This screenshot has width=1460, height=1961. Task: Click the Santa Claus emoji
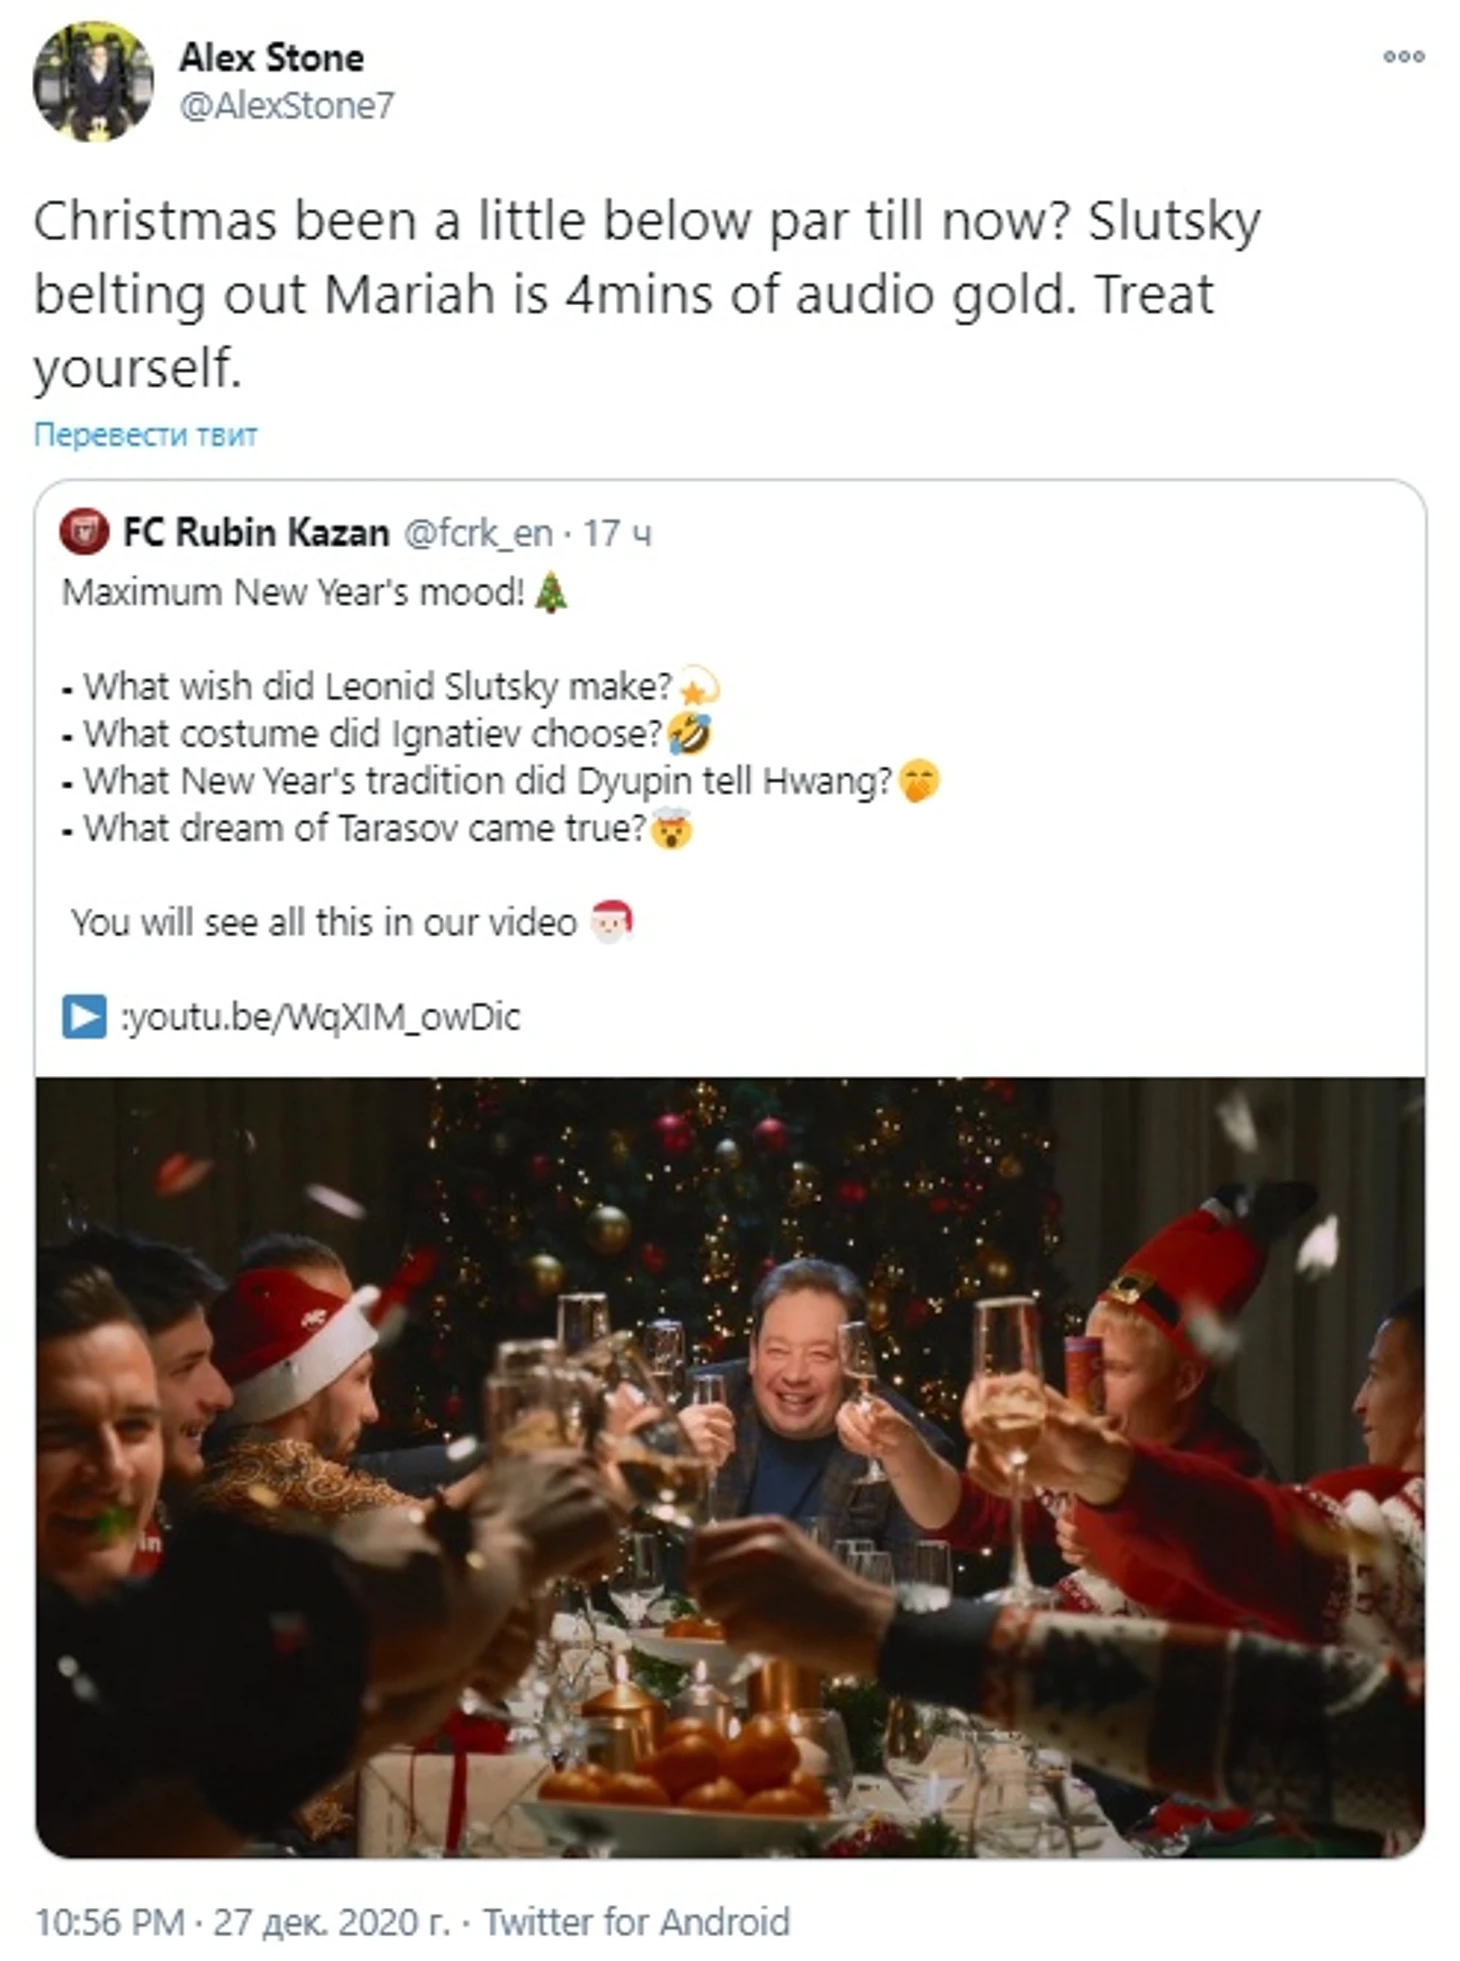[611, 921]
